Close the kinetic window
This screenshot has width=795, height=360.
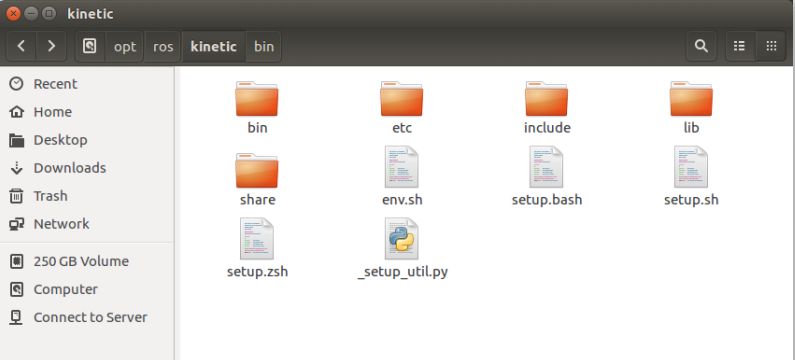click(x=13, y=14)
